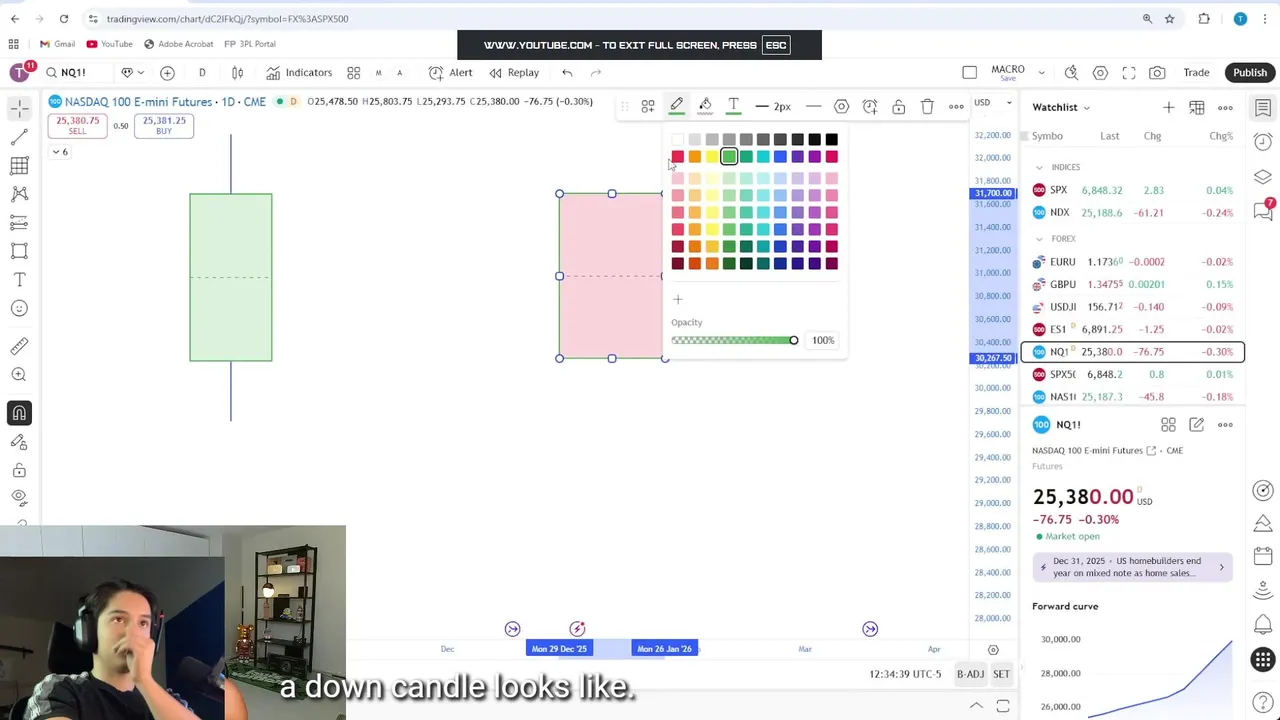Open the US homebuilders news headline
The height and width of the screenshot is (720, 1280).
click(1133, 567)
